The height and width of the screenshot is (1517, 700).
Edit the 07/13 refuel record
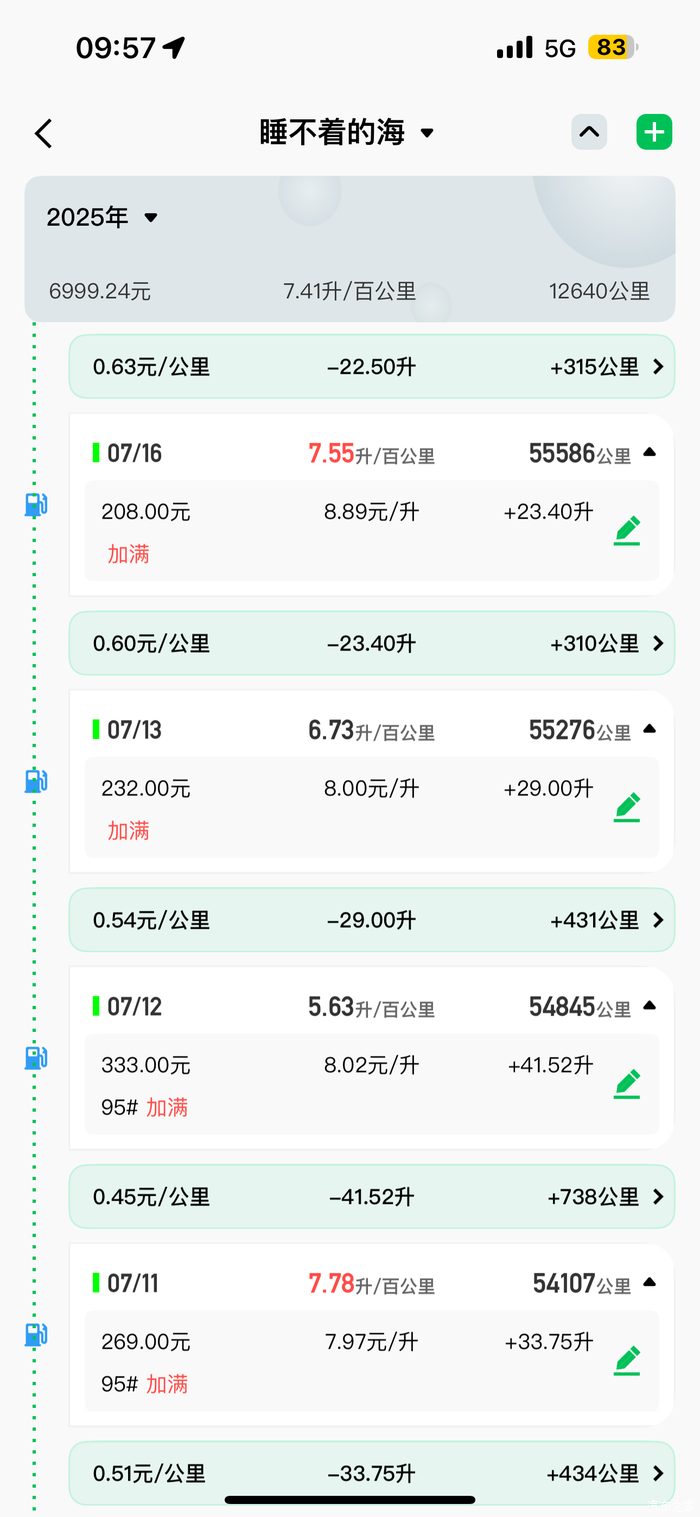[627, 807]
